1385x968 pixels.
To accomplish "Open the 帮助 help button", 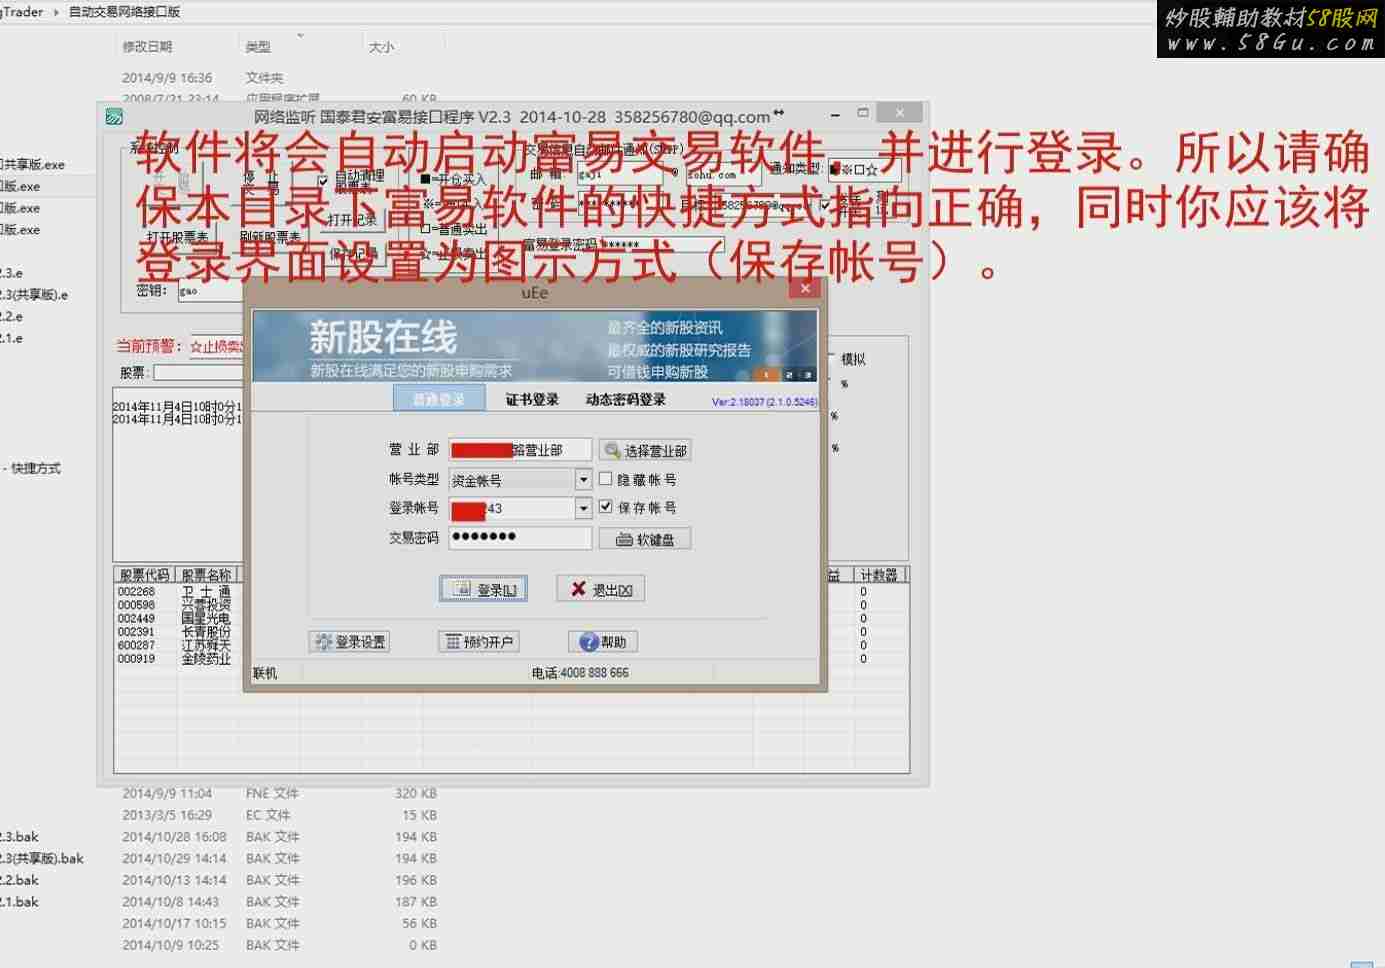I will click(603, 642).
